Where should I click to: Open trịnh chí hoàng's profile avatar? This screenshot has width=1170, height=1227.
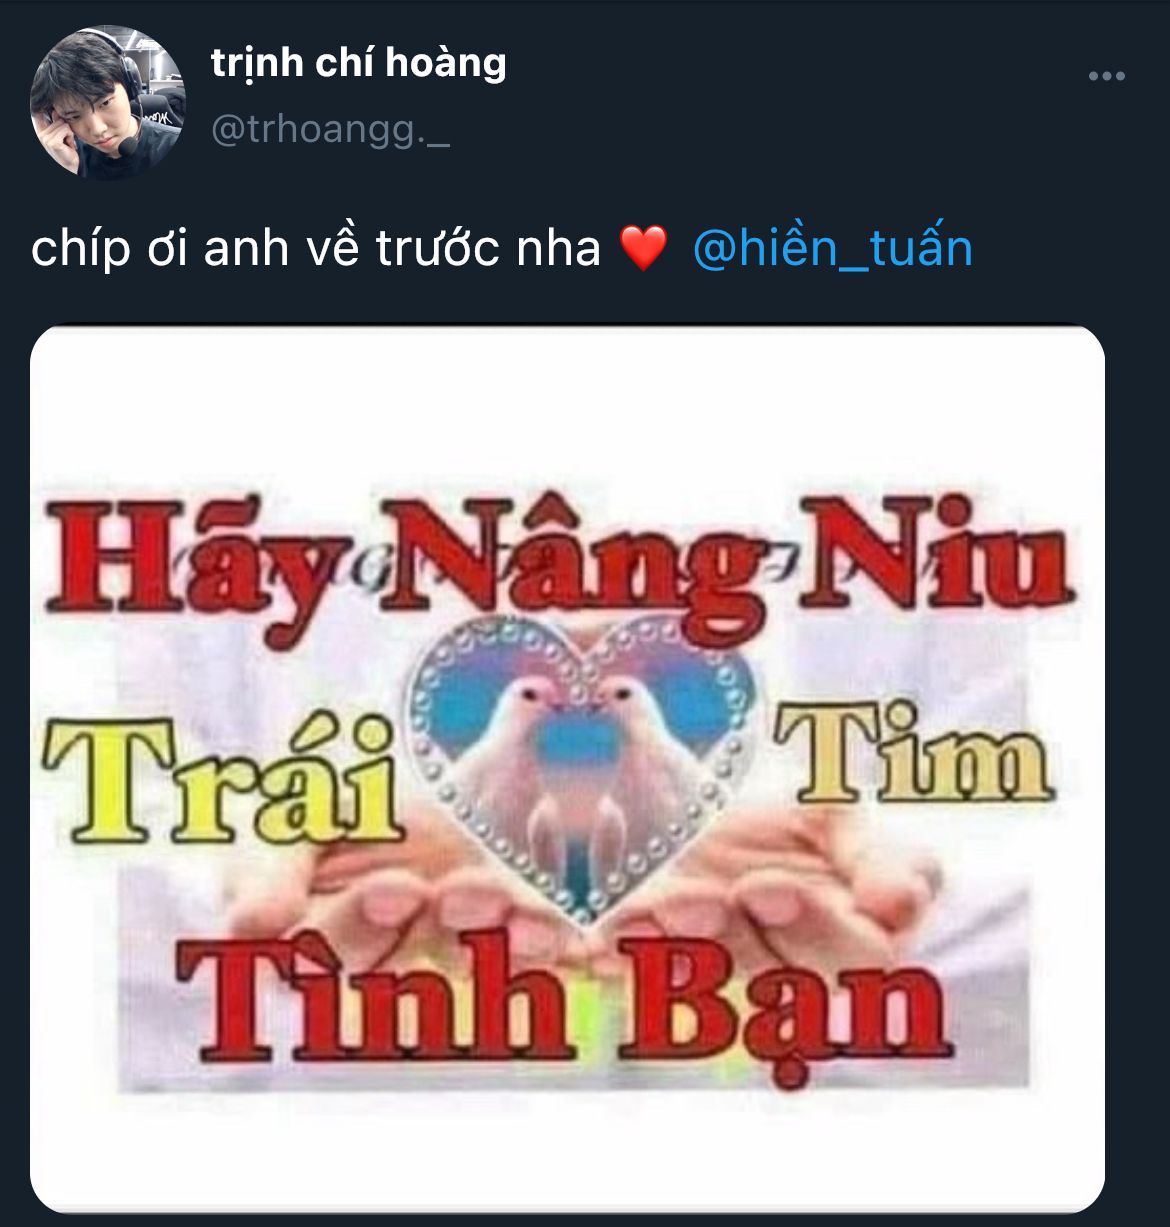coord(108,103)
